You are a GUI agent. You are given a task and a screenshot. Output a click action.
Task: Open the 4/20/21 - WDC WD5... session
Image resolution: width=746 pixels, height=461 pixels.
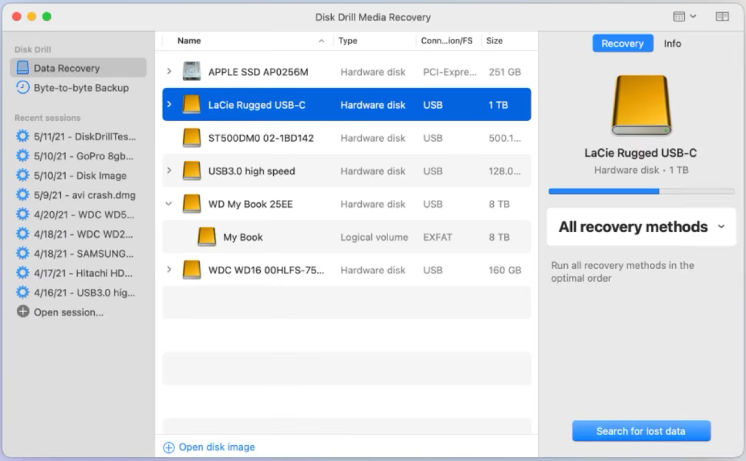pos(84,215)
